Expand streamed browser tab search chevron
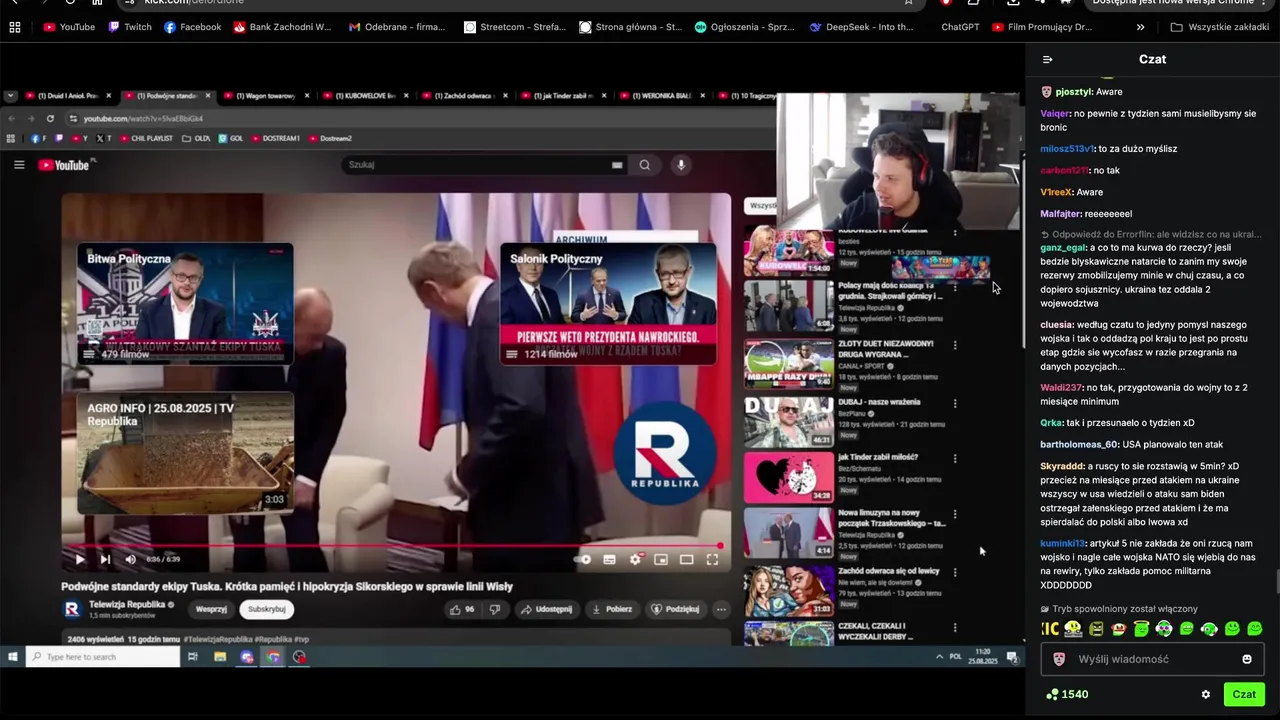The height and width of the screenshot is (720, 1280). 10,96
